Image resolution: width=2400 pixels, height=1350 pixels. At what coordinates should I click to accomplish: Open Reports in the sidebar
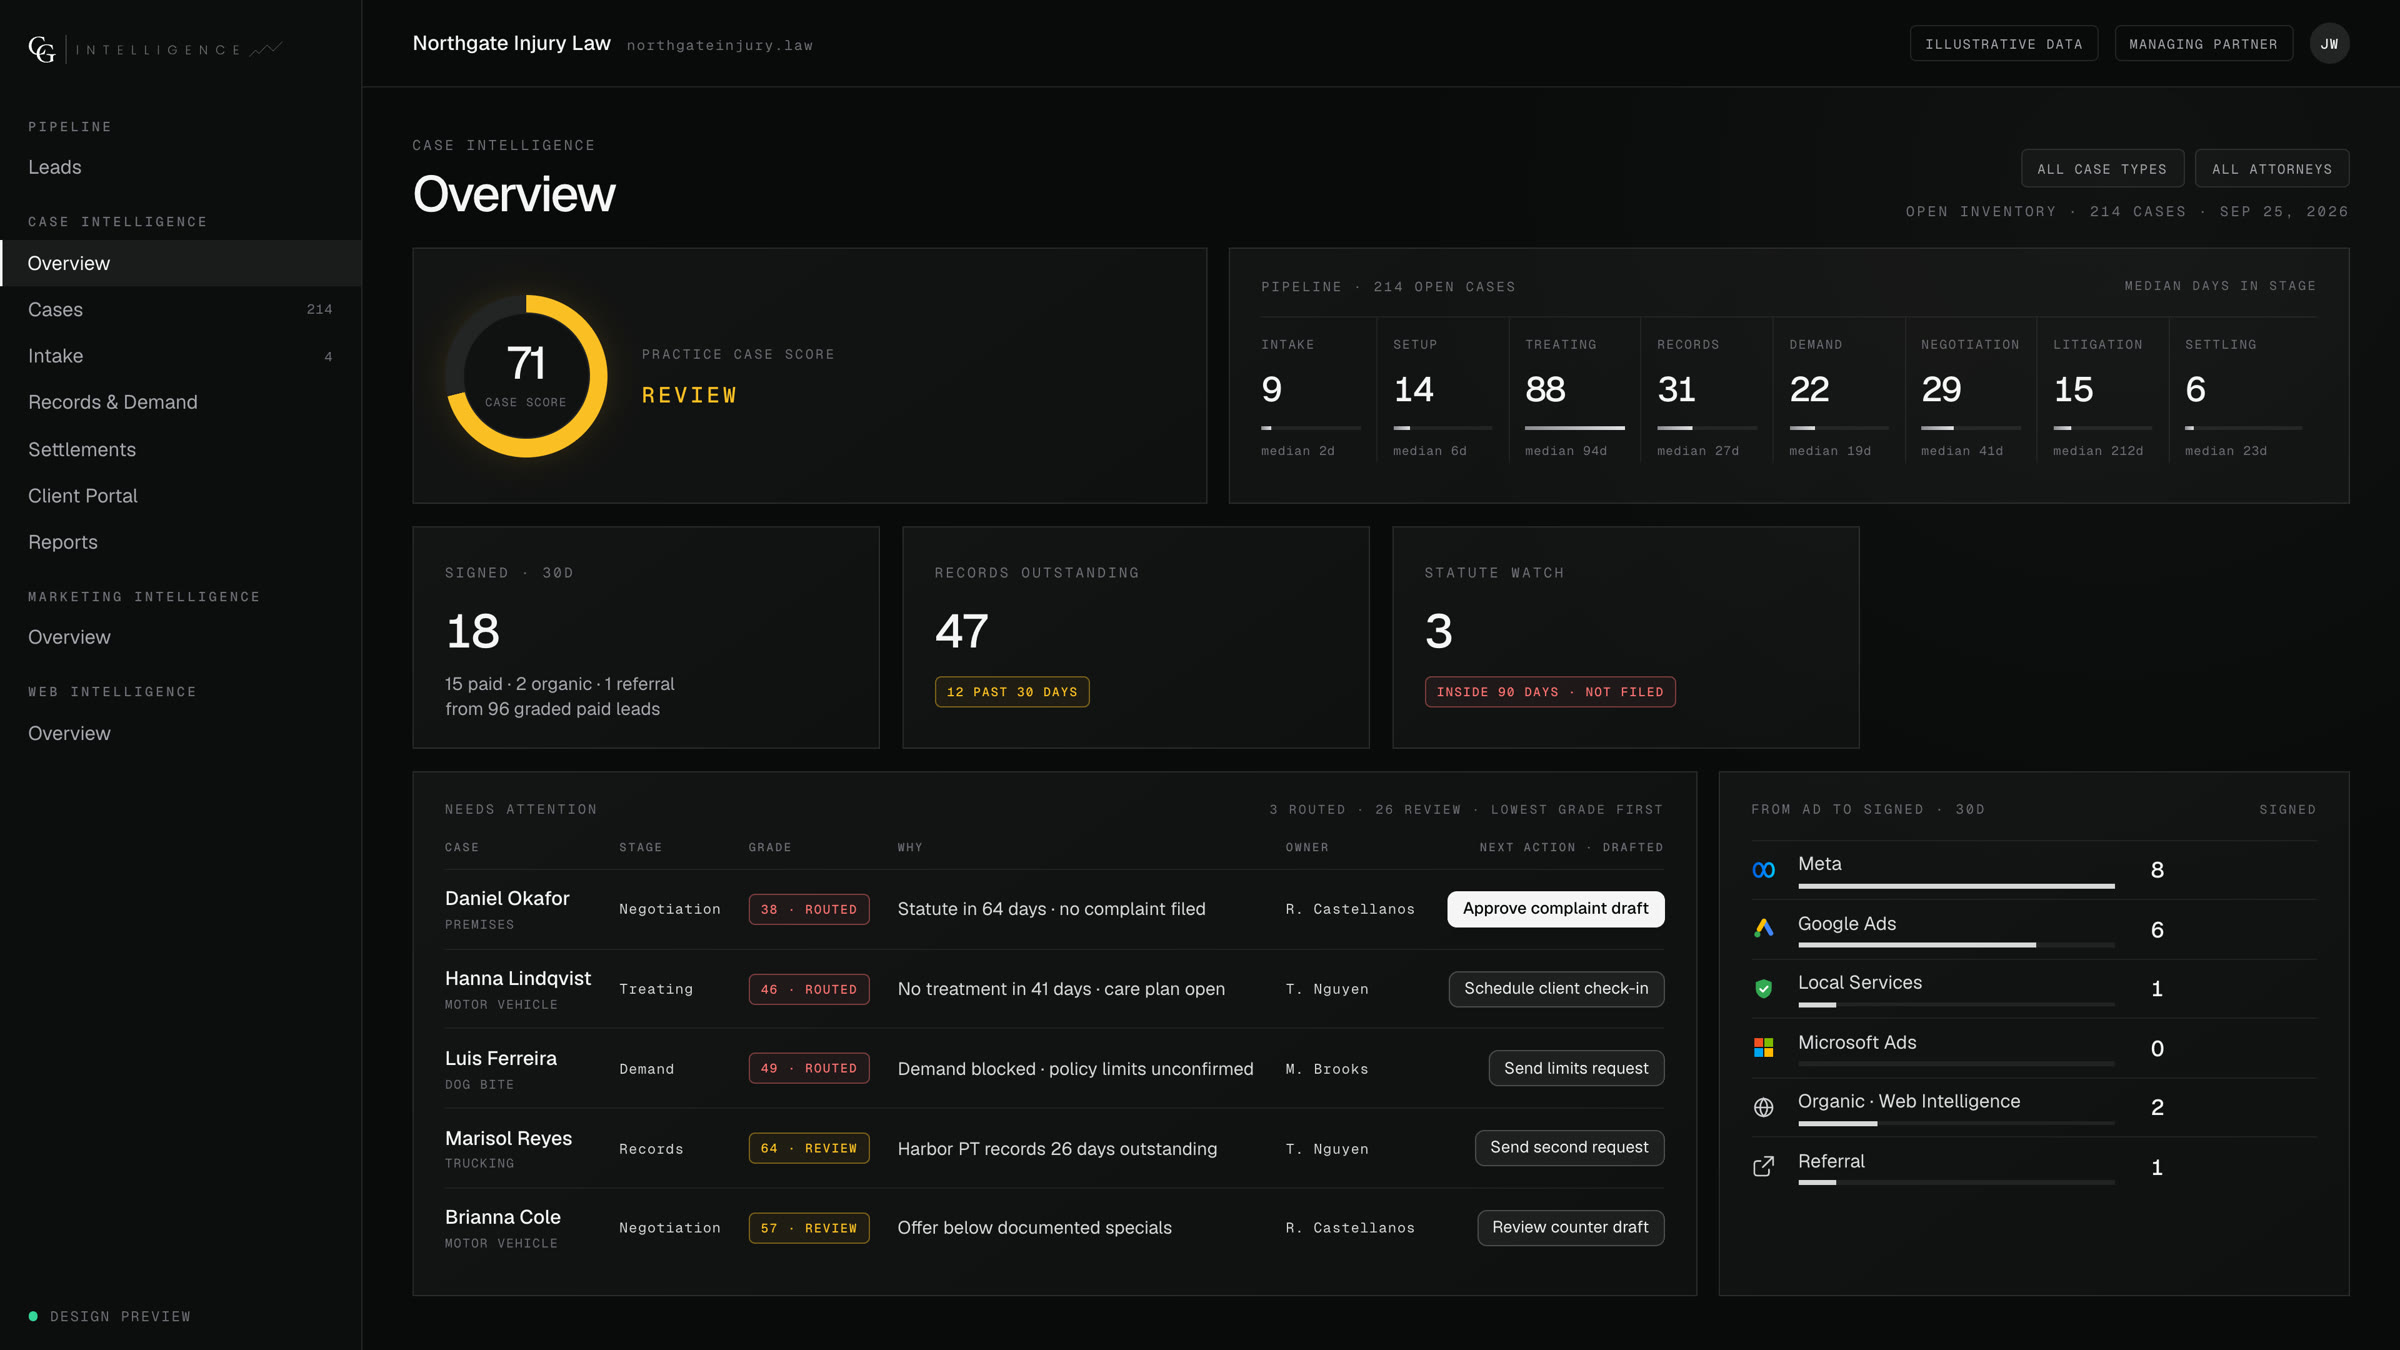[x=180, y=542]
